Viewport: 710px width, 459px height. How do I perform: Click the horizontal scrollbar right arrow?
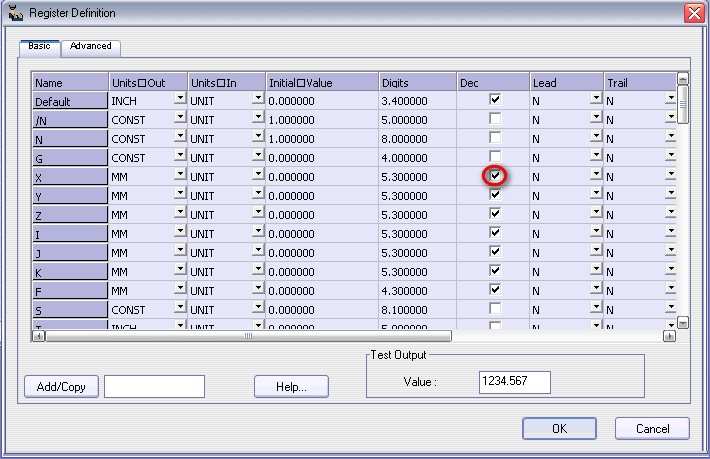tap(669, 336)
